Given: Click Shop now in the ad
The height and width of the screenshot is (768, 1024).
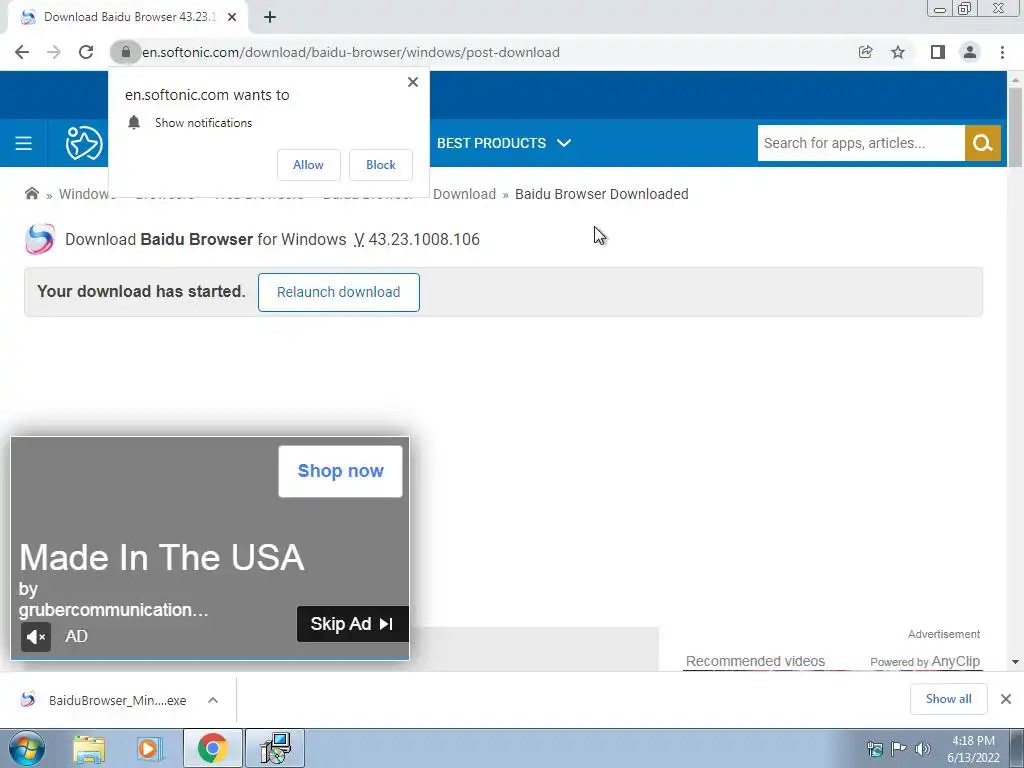Looking at the screenshot, I should 340,471.
